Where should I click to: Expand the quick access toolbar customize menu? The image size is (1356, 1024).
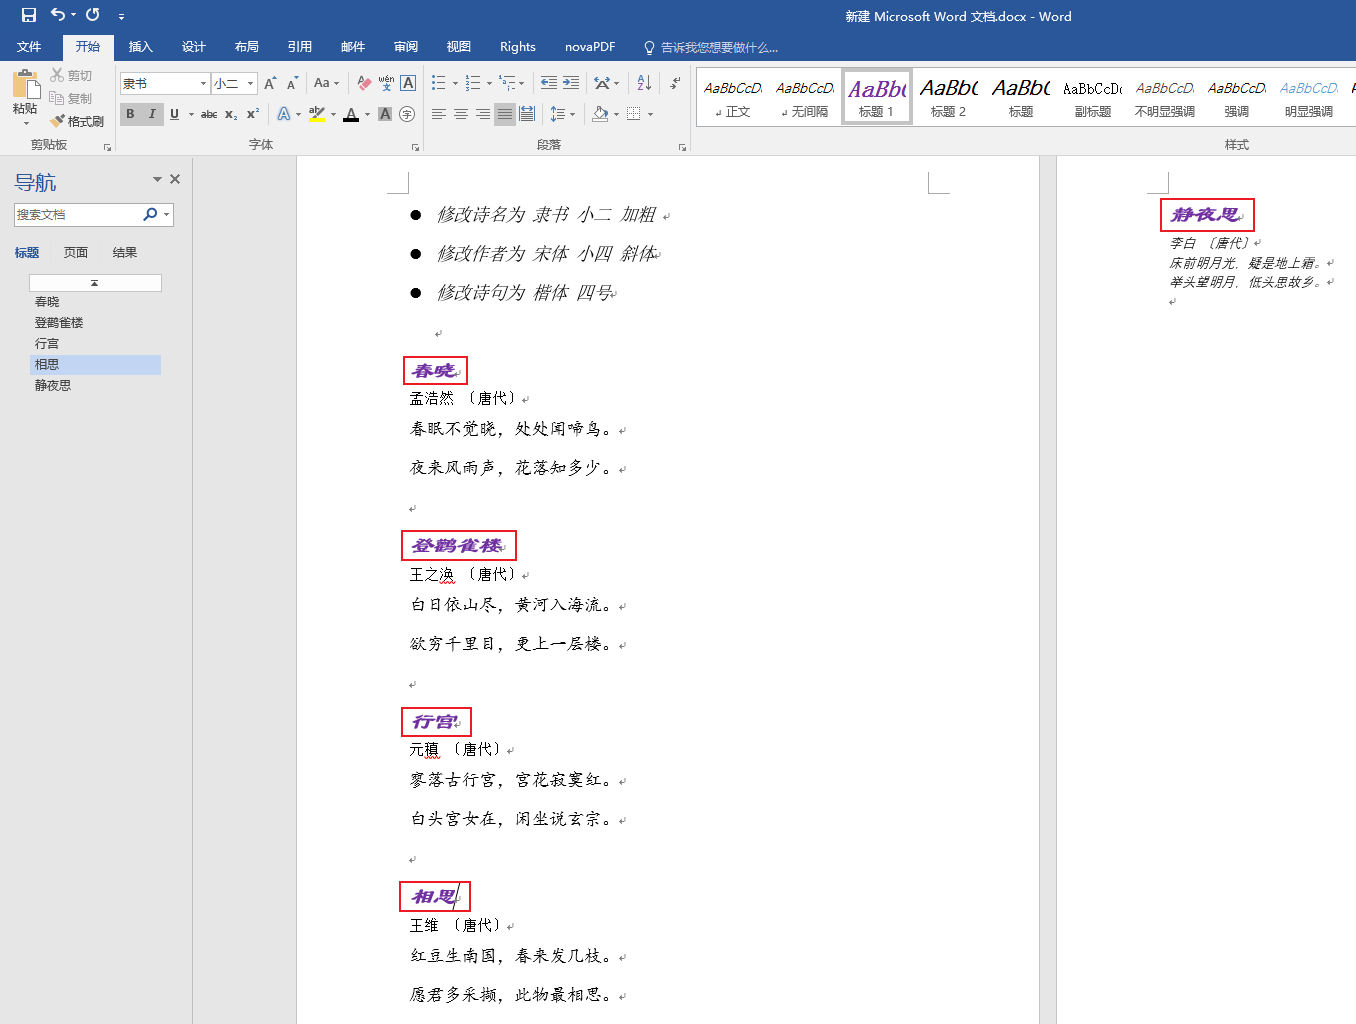[x=121, y=16]
